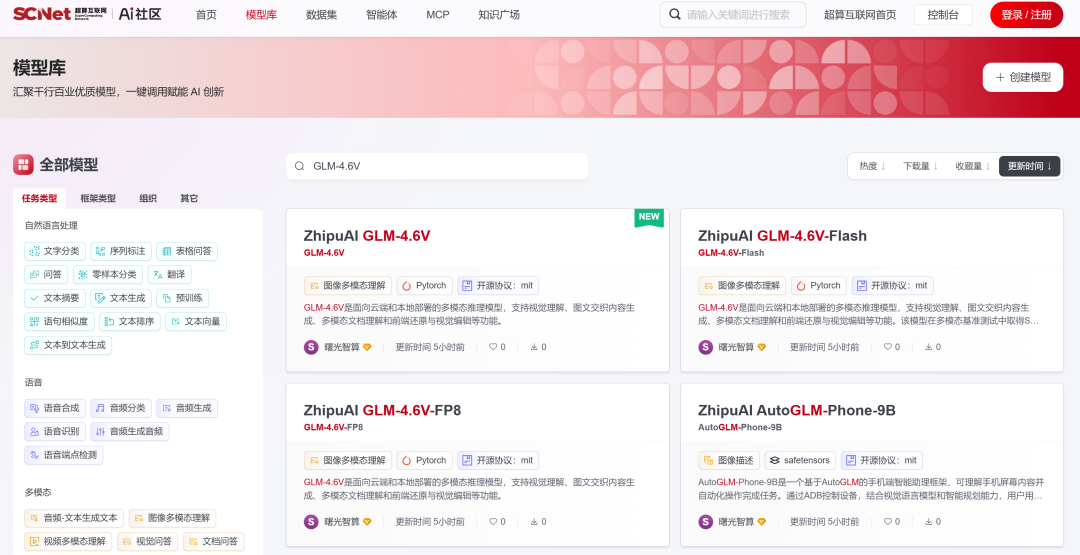Click the like heart on the AutoGLM-Phone-9B card
The image size is (1080, 555).
[x=888, y=522]
